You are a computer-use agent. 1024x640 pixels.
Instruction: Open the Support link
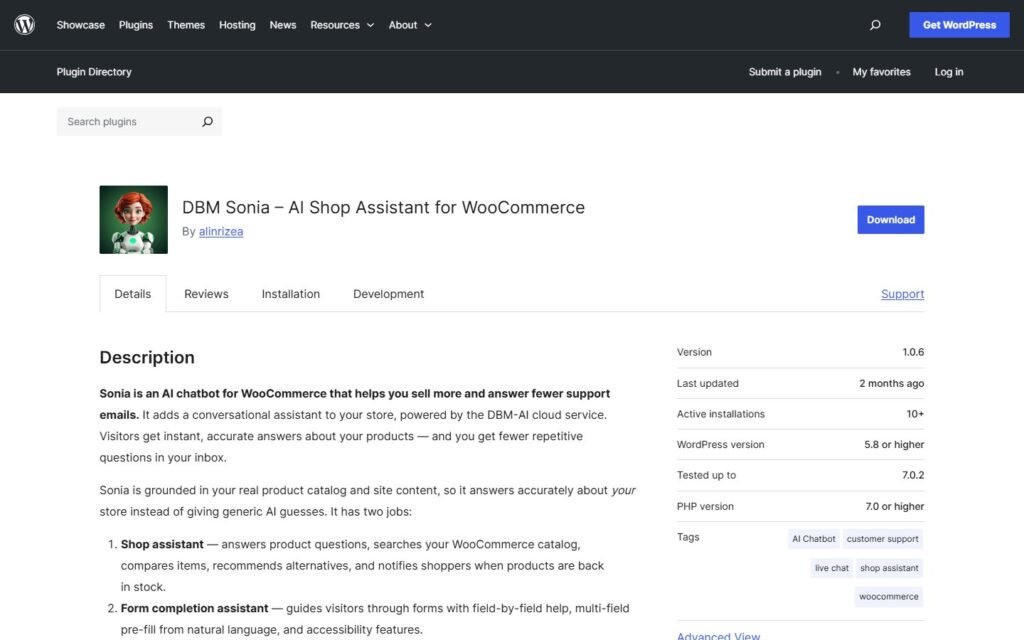[x=903, y=294]
